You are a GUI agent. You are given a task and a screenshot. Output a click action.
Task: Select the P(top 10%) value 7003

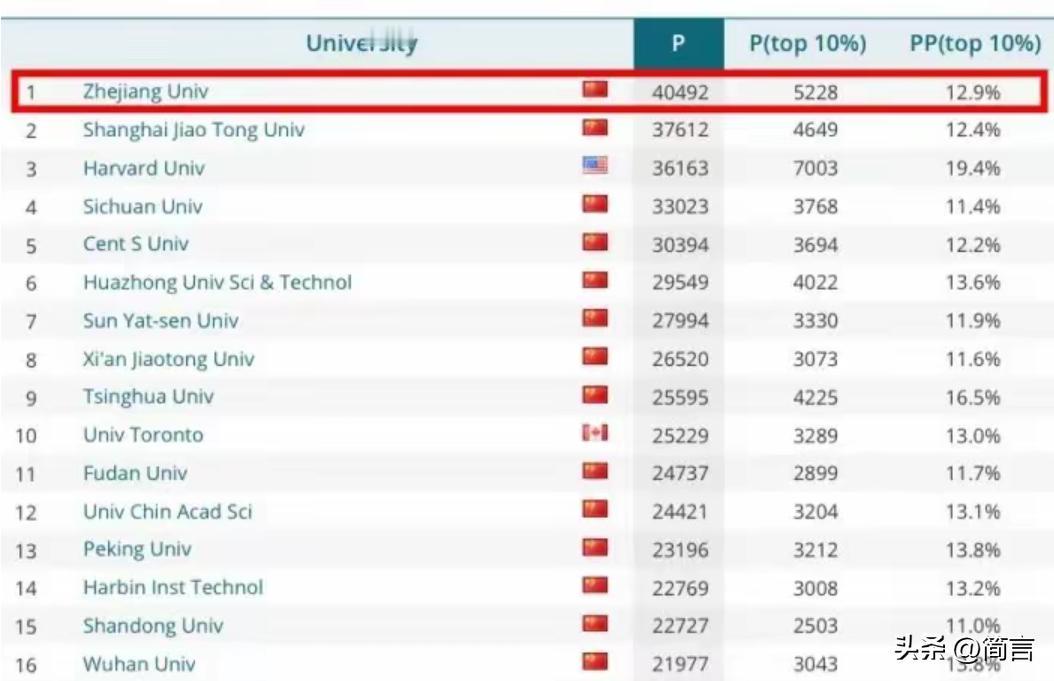coord(815,168)
